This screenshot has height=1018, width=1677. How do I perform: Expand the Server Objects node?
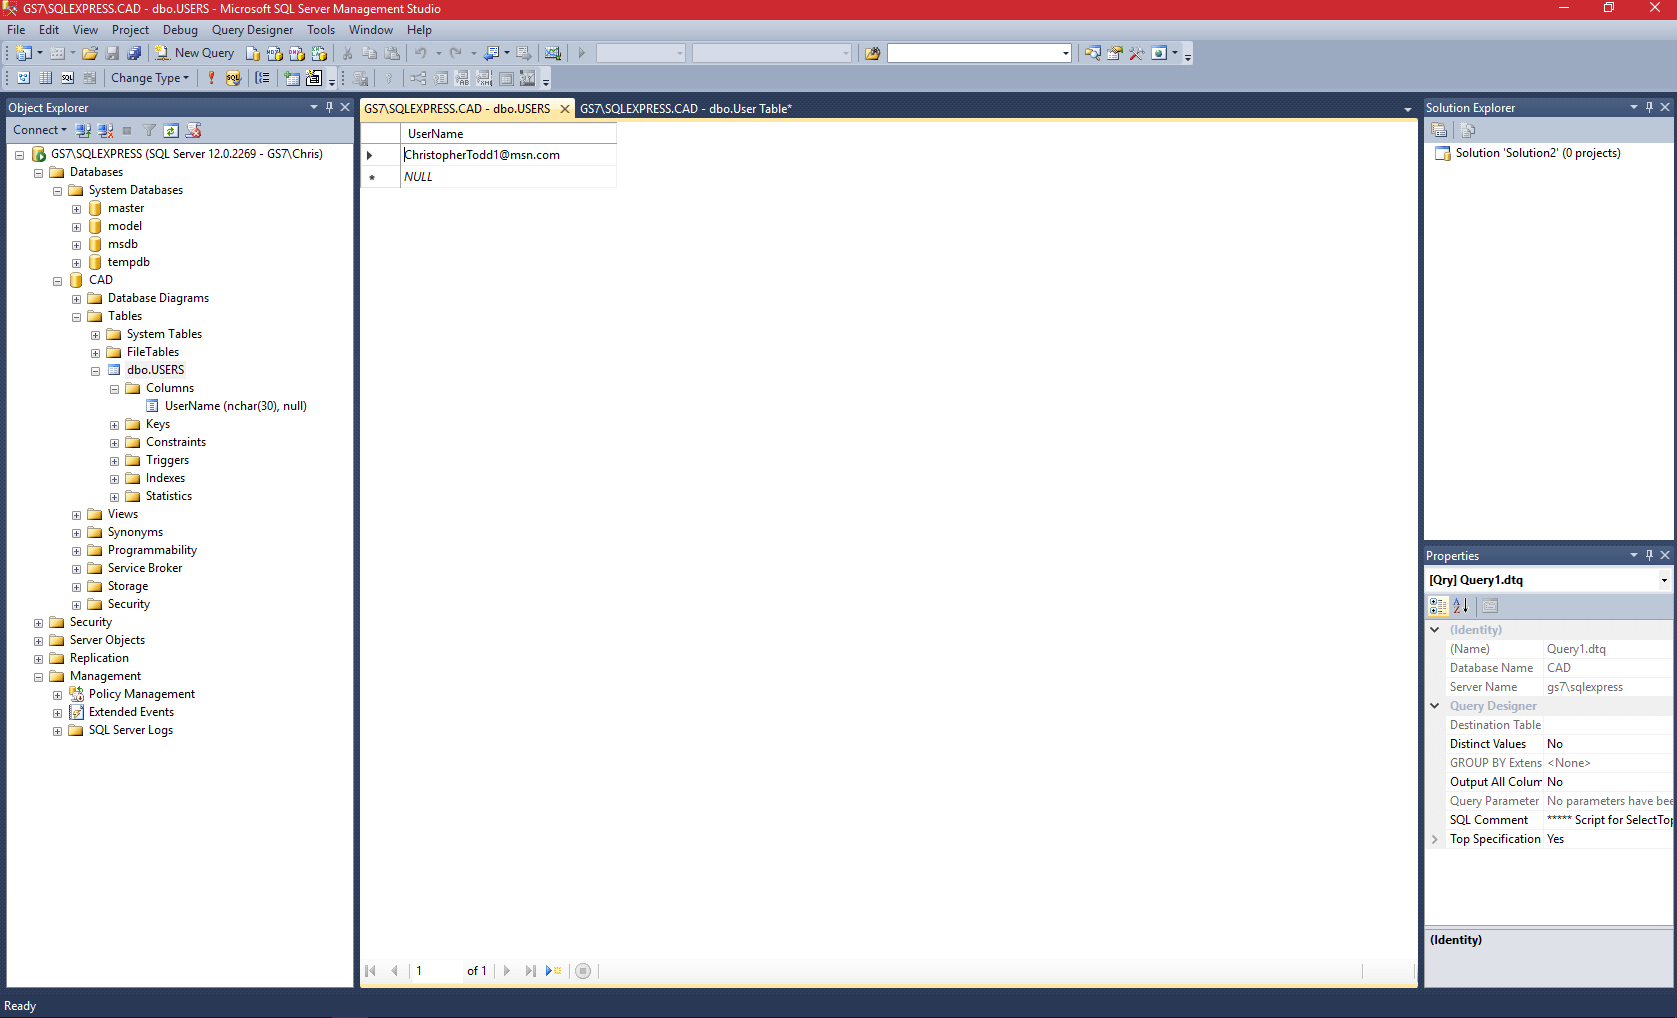point(38,641)
